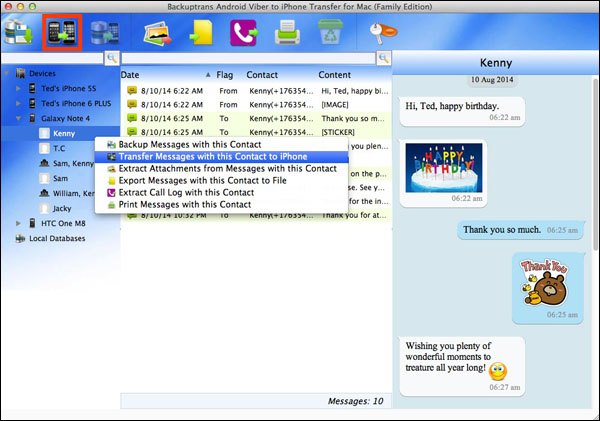Choose Print Messages with this Contact
The width and height of the screenshot is (600, 421).
[222, 204]
